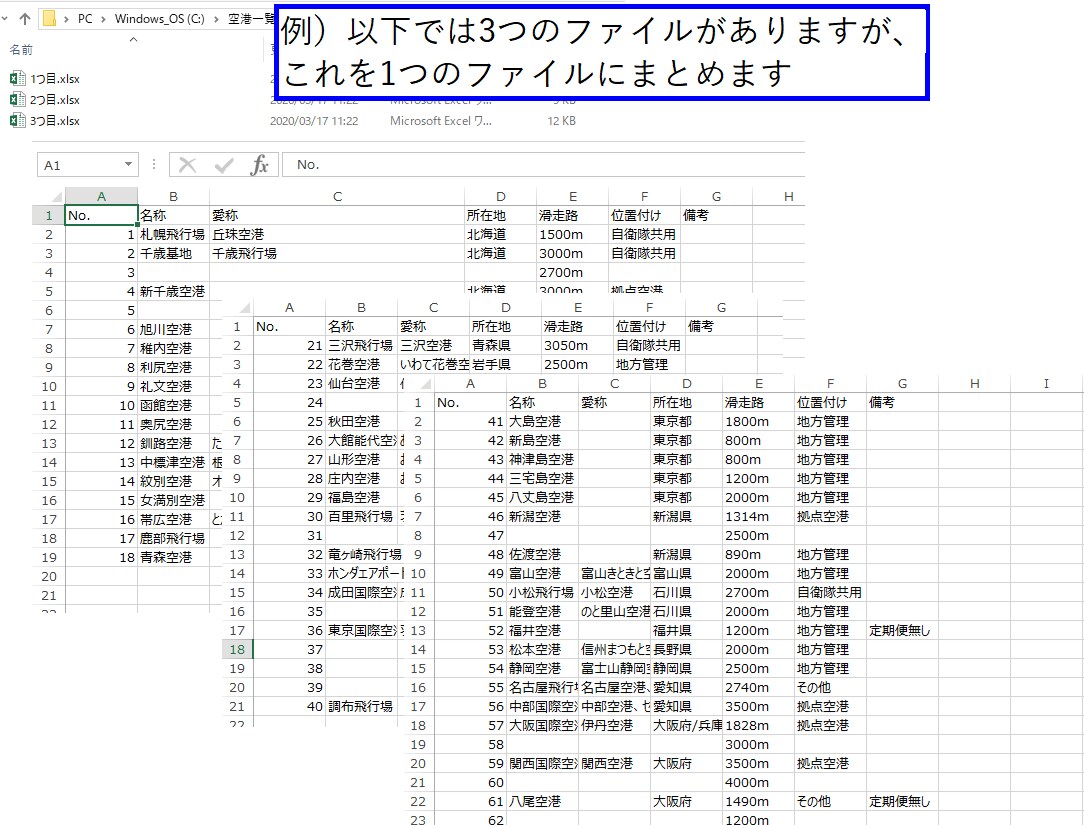Click cell 青森県 in second sheet
The image size is (1084, 825).
point(505,345)
